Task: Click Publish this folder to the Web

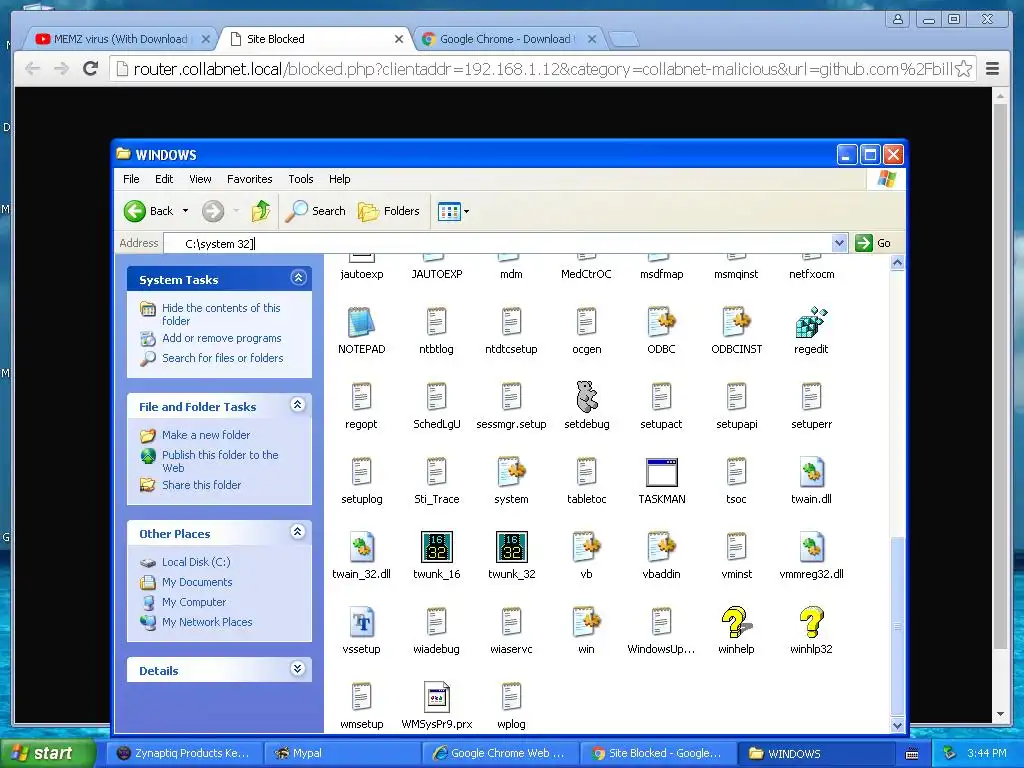Action: 220,461
